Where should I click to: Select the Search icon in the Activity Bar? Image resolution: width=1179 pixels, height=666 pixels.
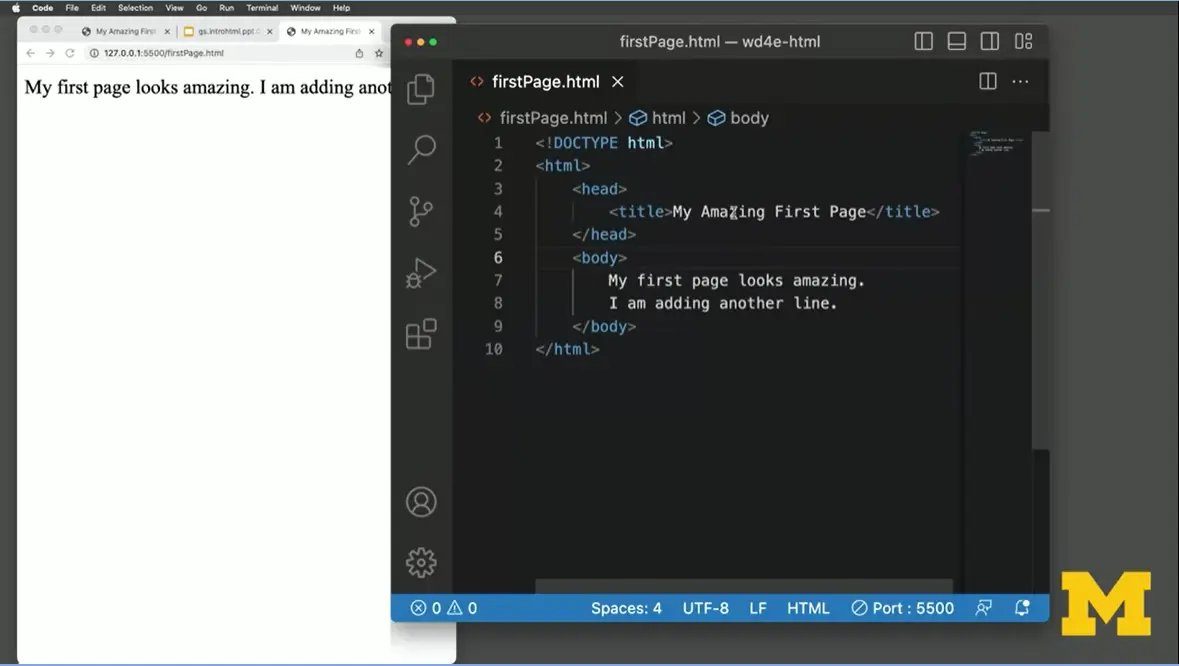(x=420, y=150)
